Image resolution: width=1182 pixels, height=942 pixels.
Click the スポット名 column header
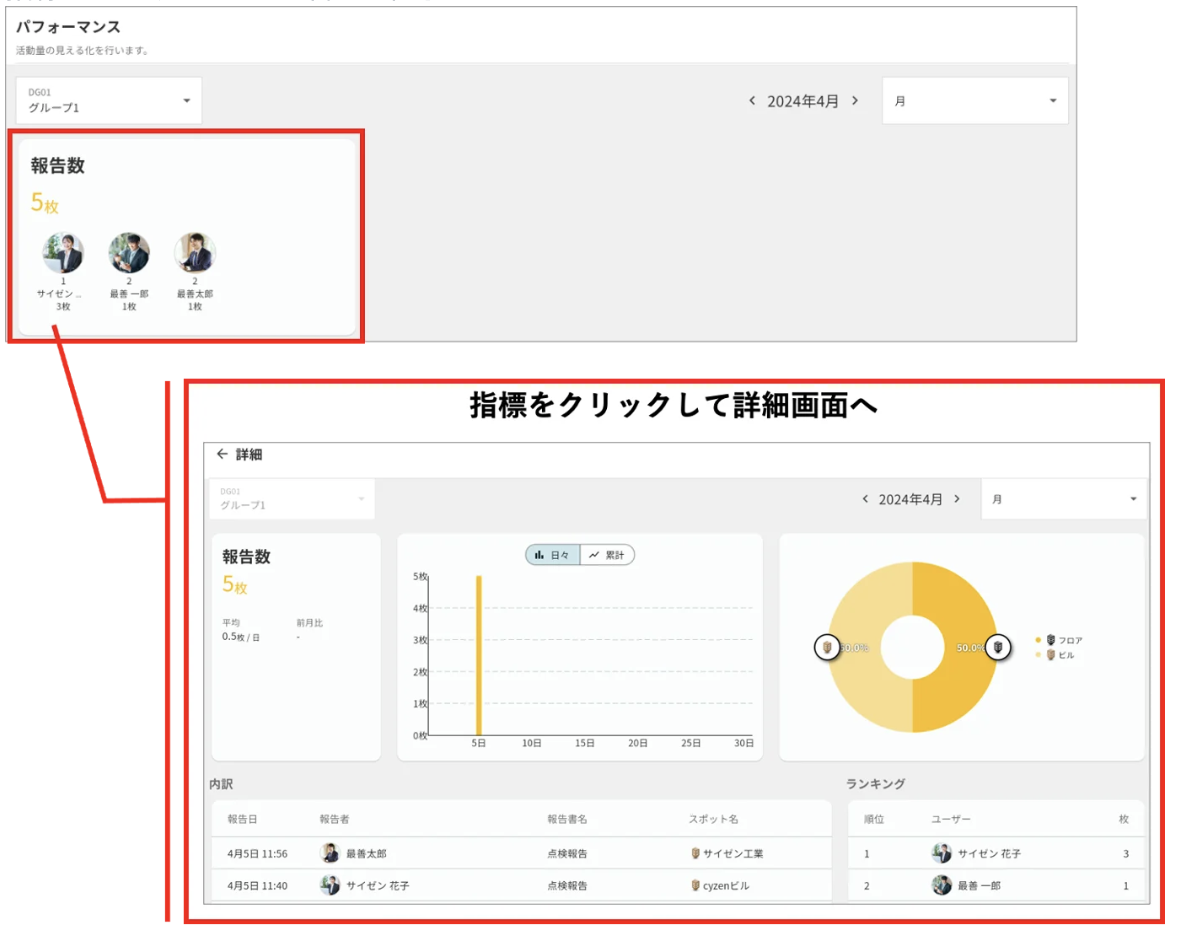pos(713,819)
